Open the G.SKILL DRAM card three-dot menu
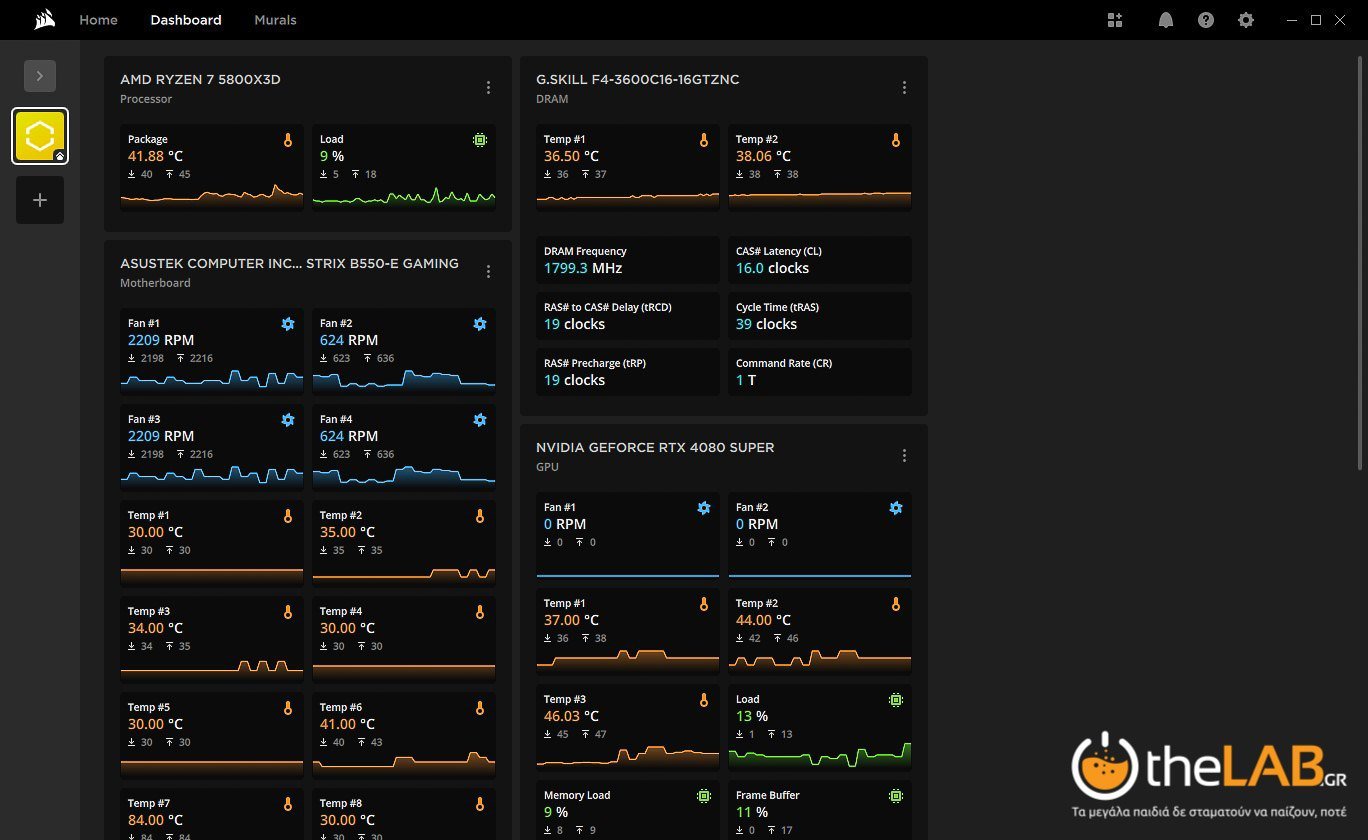This screenshot has height=840, width=1368. click(x=904, y=88)
